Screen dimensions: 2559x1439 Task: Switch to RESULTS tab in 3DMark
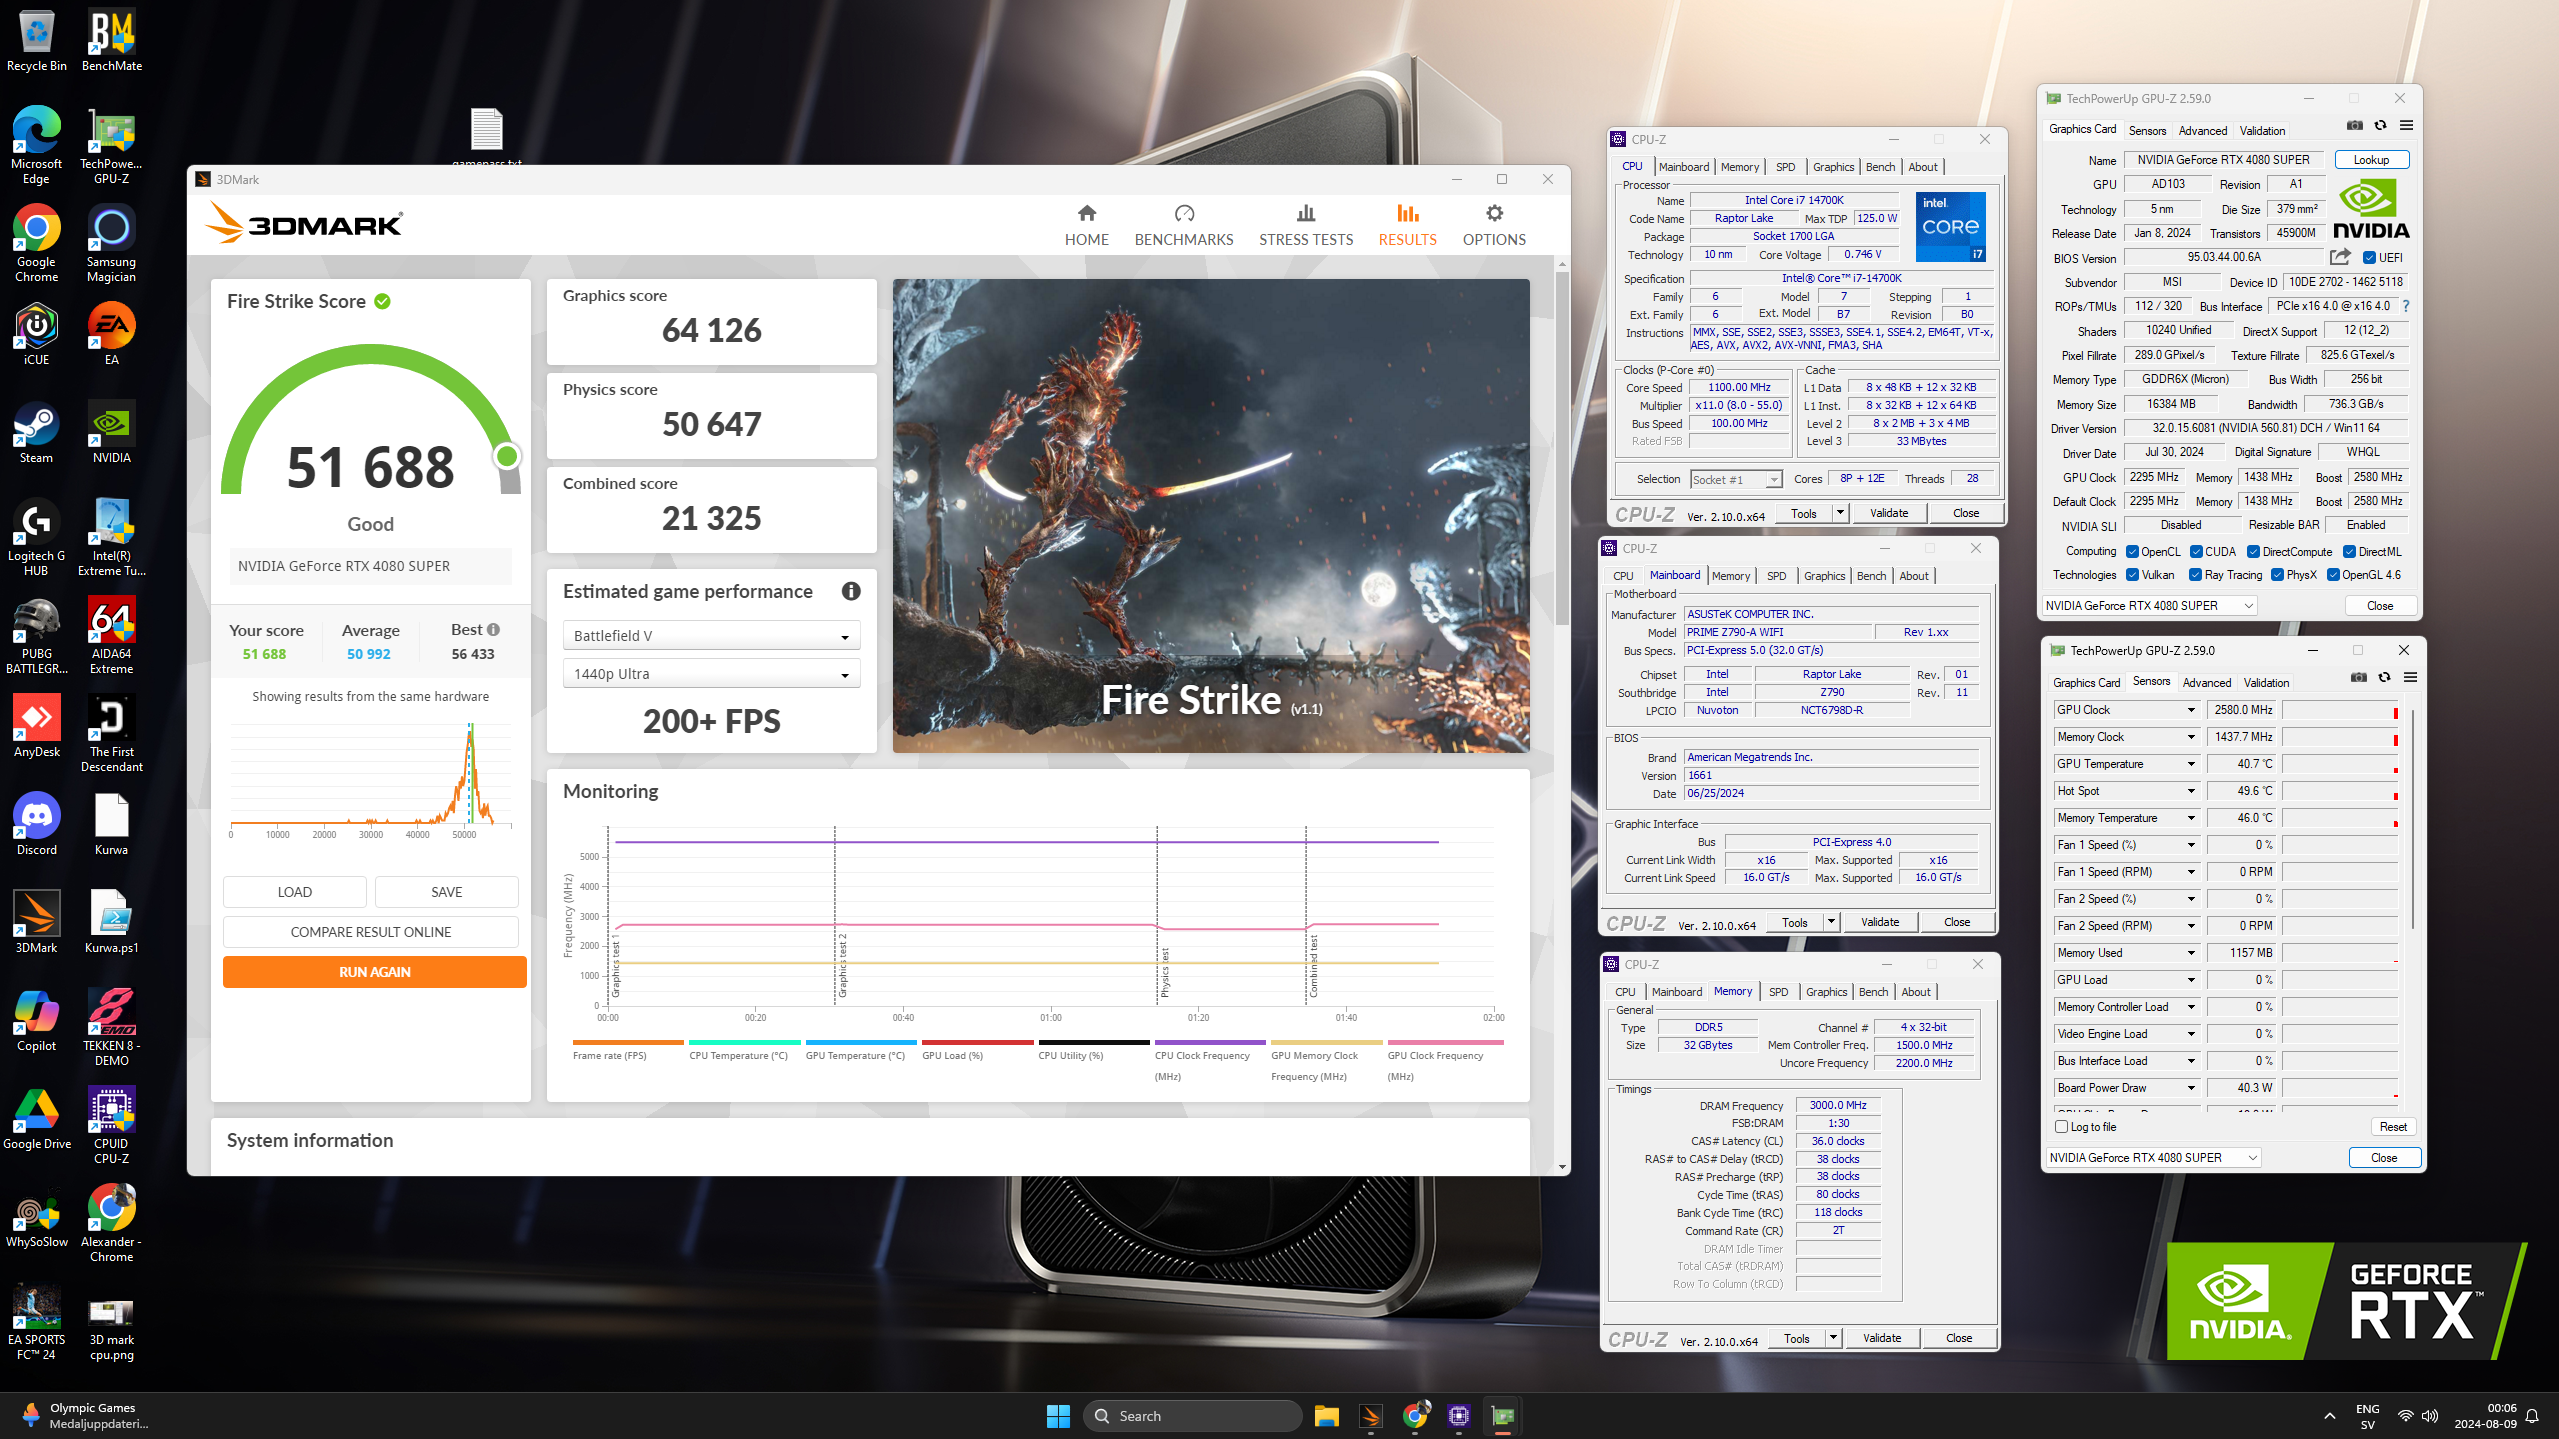(x=1407, y=225)
